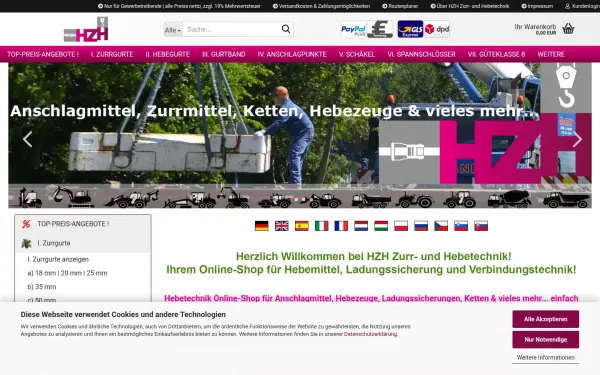
Task: Click Alle Akzeptieren cookie button
Action: pyautogui.click(x=546, y=319)
